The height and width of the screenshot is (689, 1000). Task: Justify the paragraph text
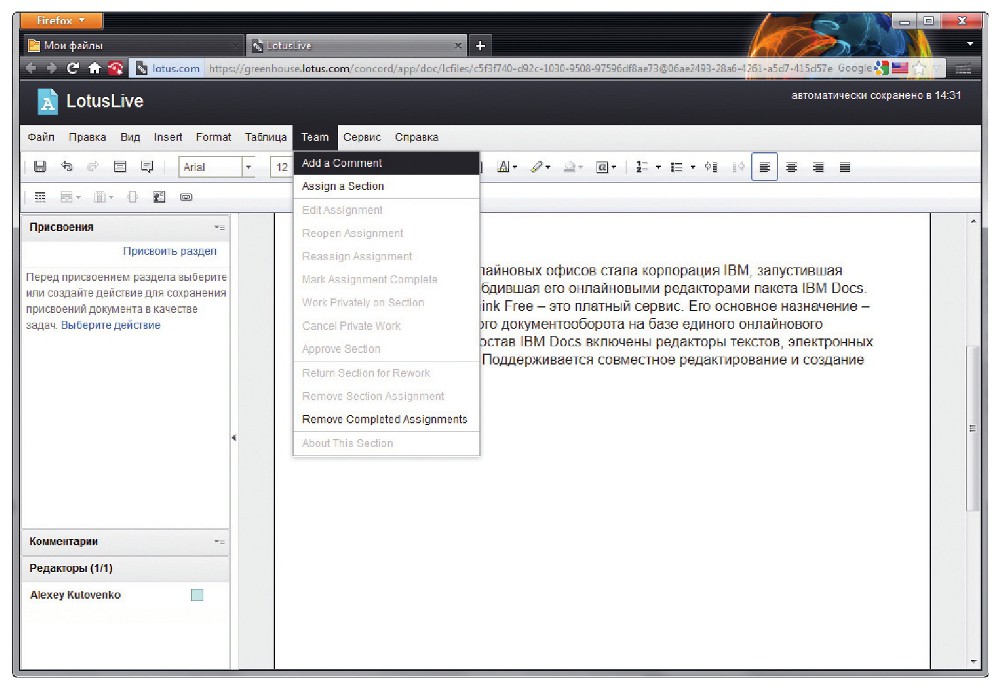[x=845, y=168]
